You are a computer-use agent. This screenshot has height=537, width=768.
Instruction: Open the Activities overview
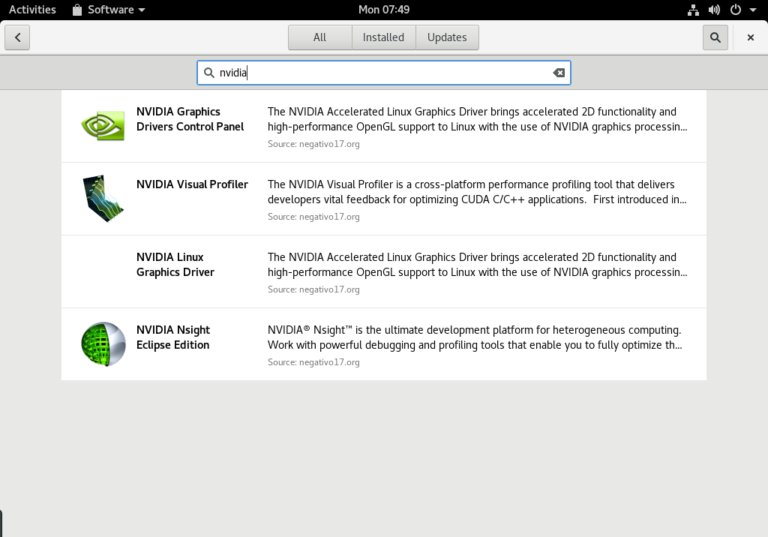click(x=32, y=10)
